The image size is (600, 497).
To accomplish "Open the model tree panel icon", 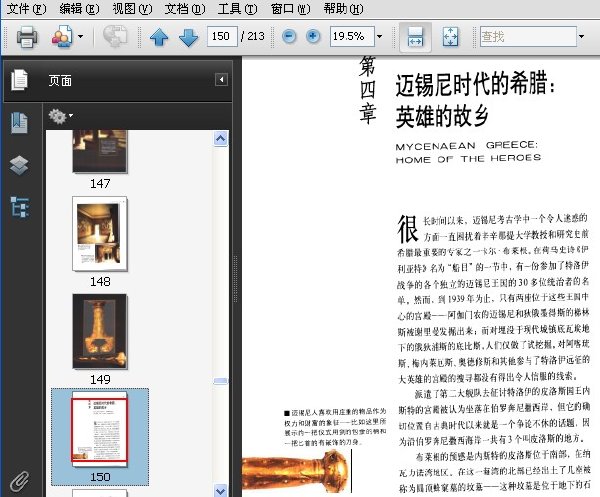I will pos(20,207).
